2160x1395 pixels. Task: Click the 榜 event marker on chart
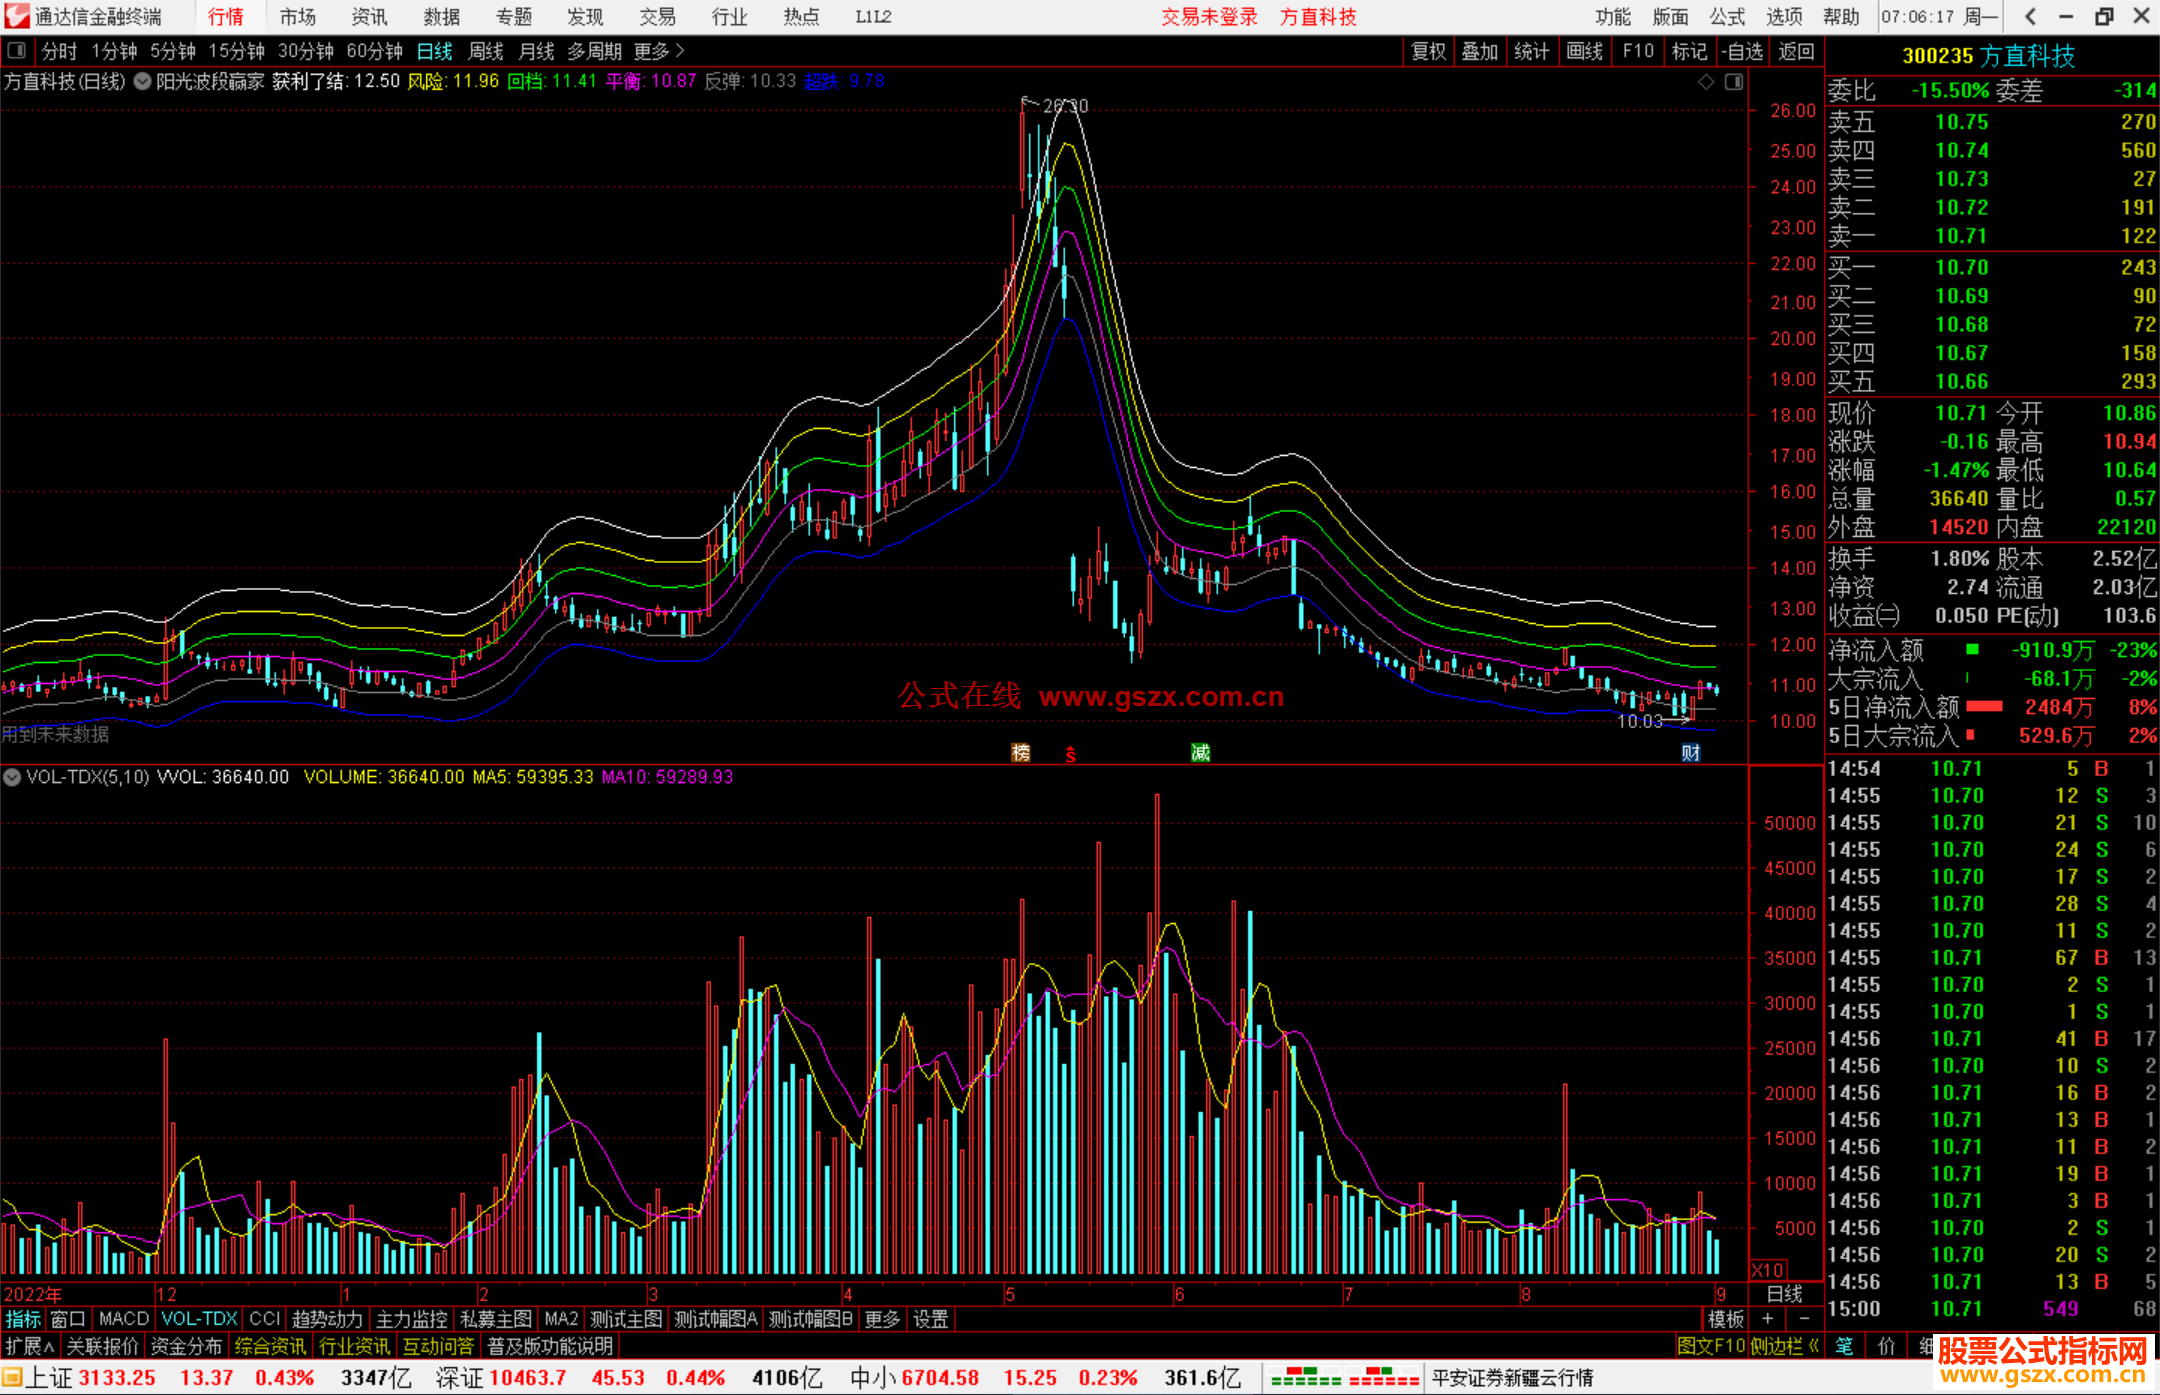[1020, 753]
